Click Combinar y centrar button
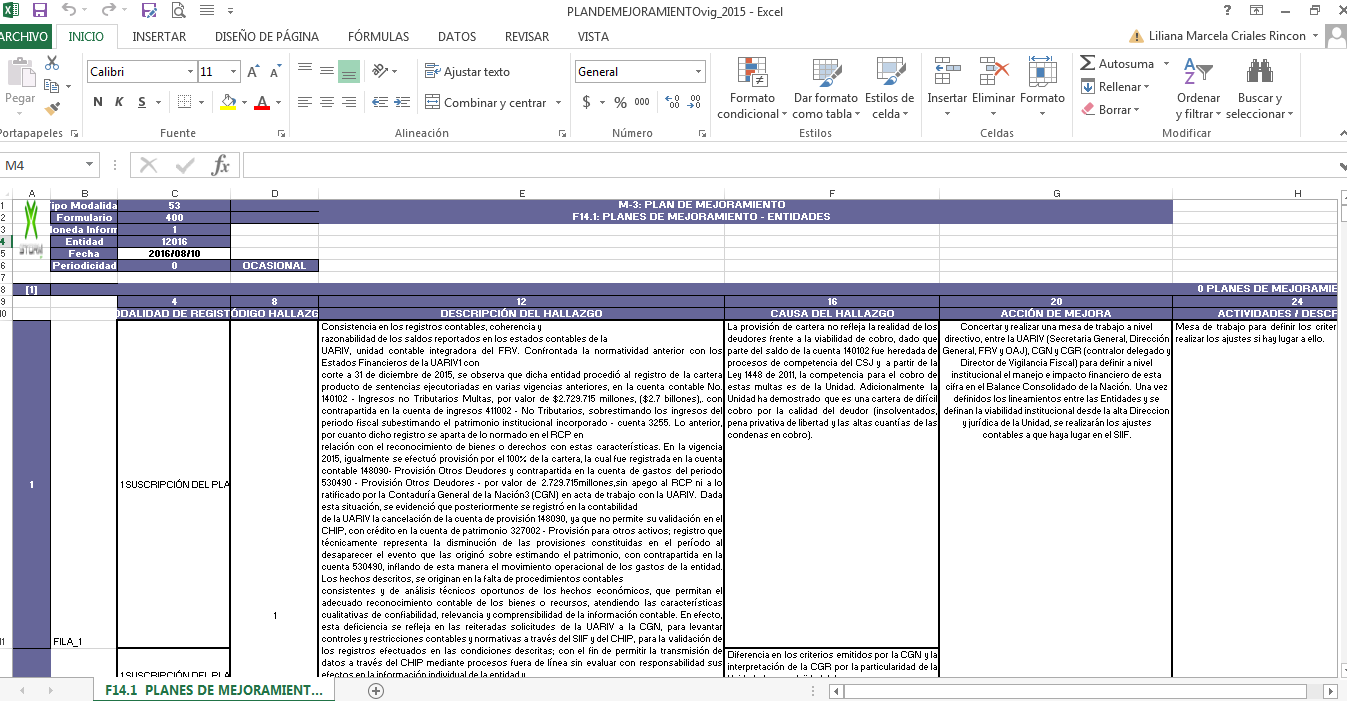This screenshot has width=1347, height=701. [x=486, y=102]
